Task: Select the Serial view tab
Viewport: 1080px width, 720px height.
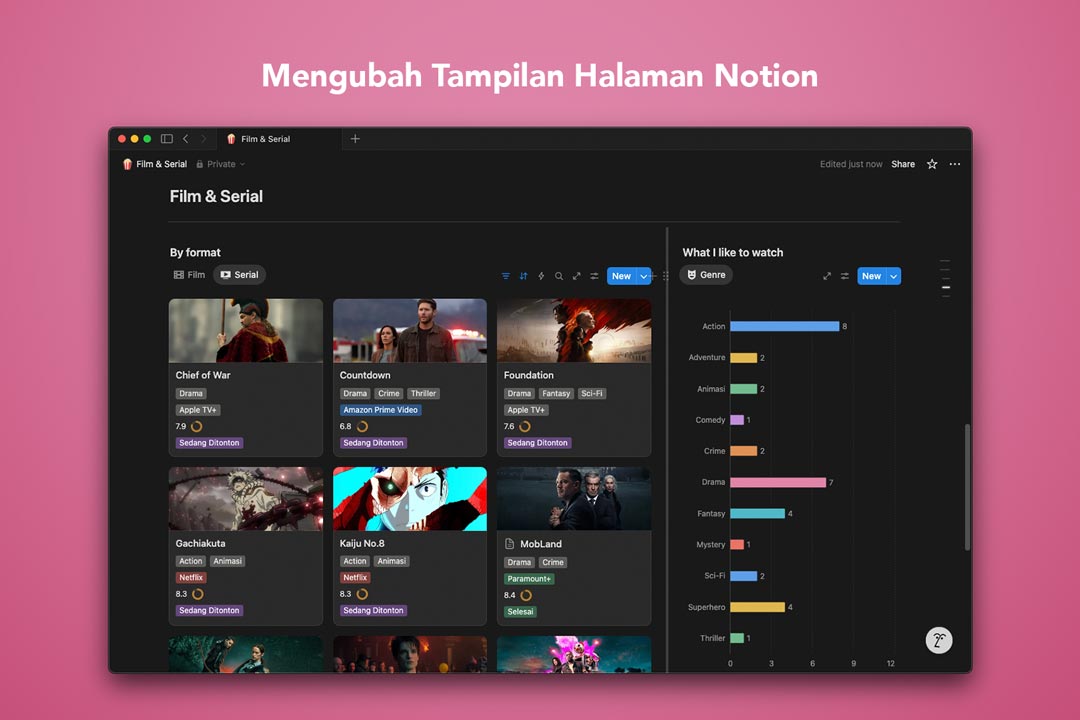Action: tap(239, 274)
